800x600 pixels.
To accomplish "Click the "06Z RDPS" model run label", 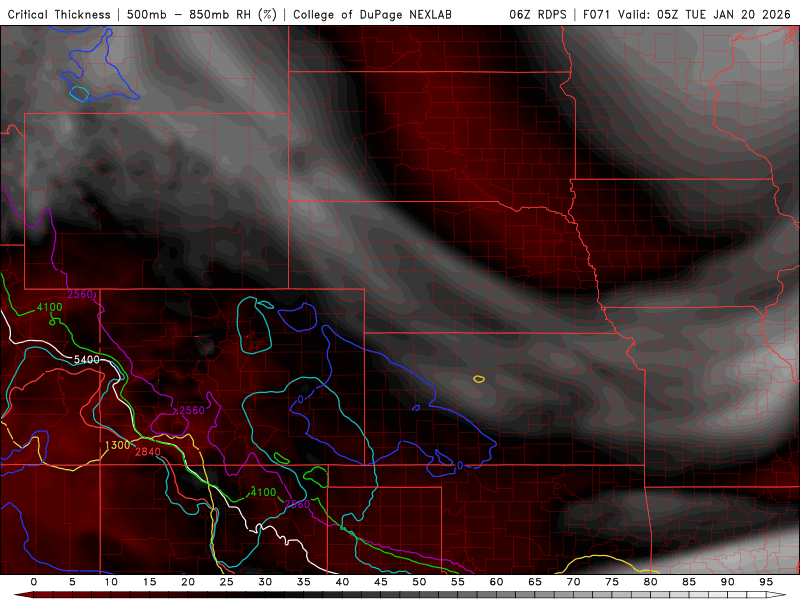I will point(538,15).
